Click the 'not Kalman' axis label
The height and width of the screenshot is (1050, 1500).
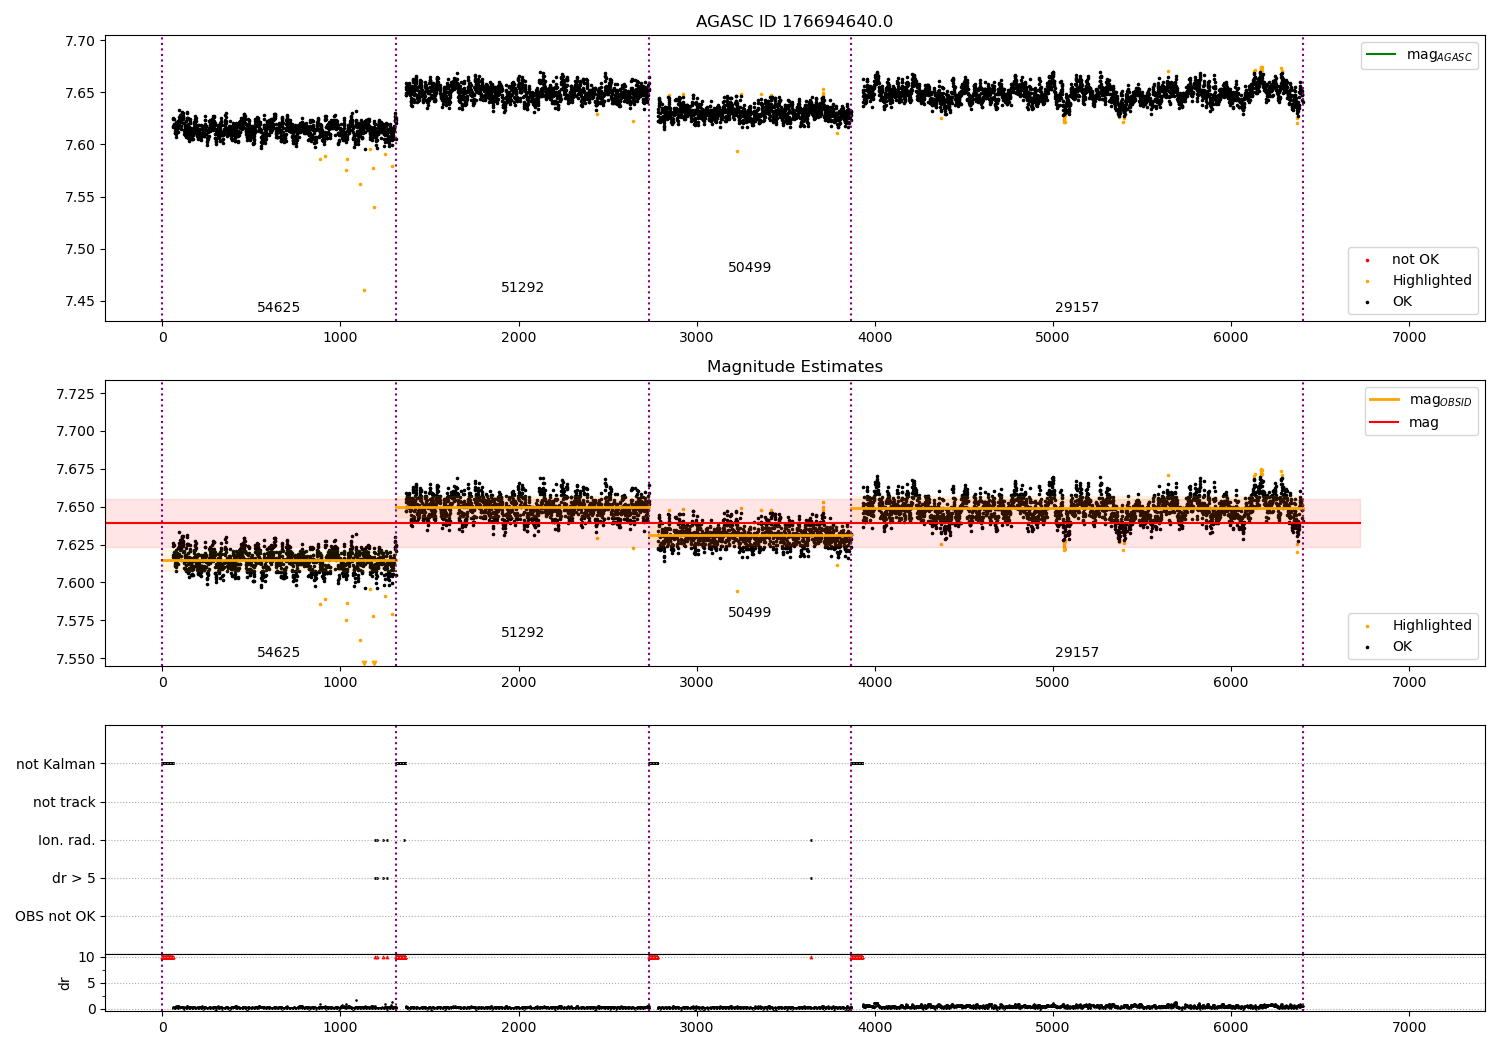click(56, 764)
